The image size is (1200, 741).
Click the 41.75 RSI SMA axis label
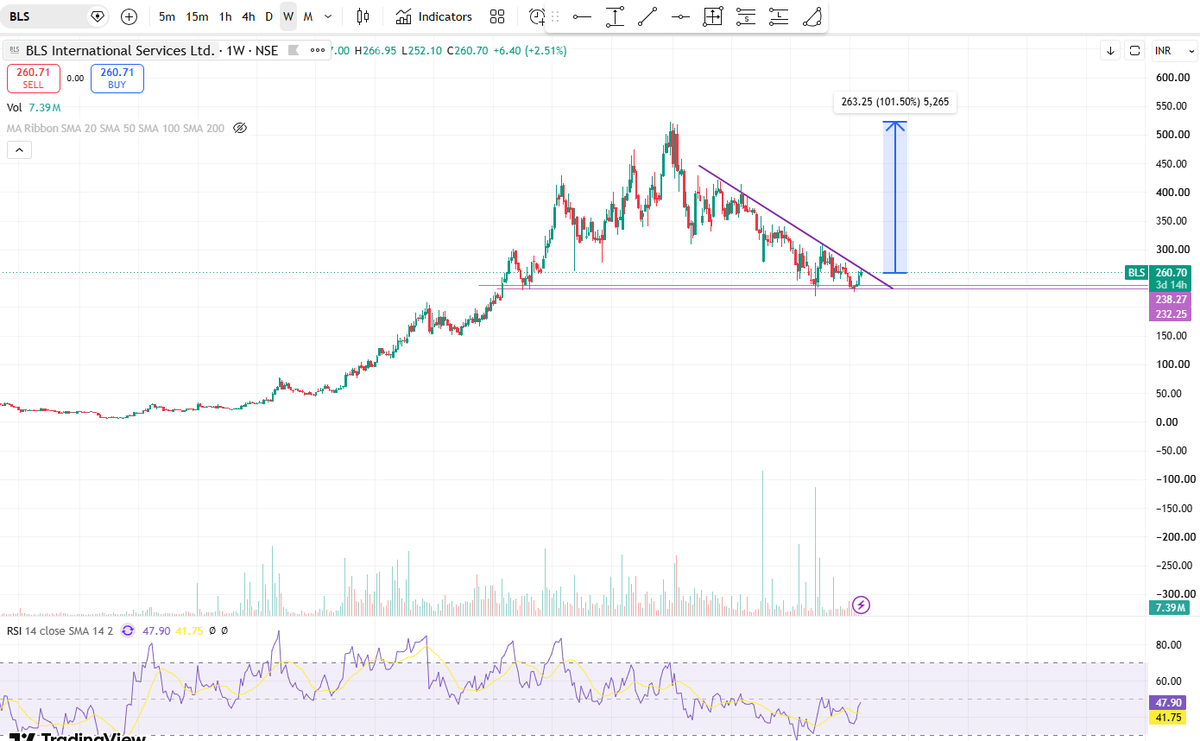[x=1170, y=717]
